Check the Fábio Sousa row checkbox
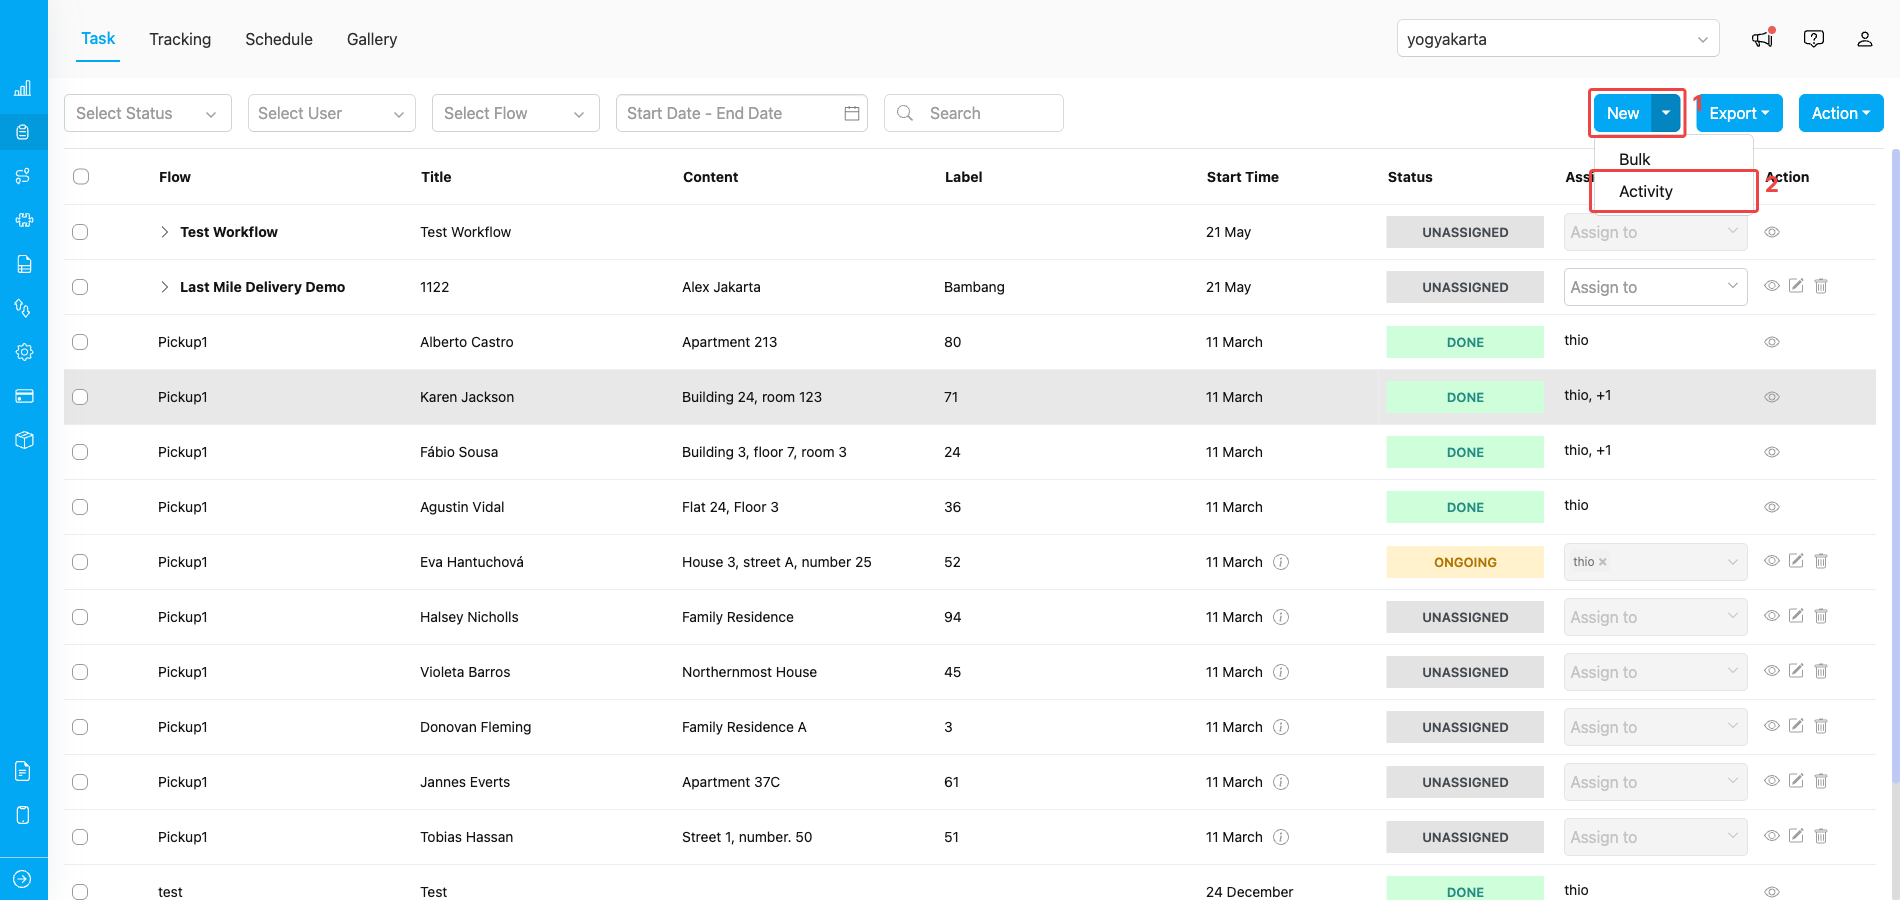This screenshot has height=900, width=1900. click(x=80, y=452)
